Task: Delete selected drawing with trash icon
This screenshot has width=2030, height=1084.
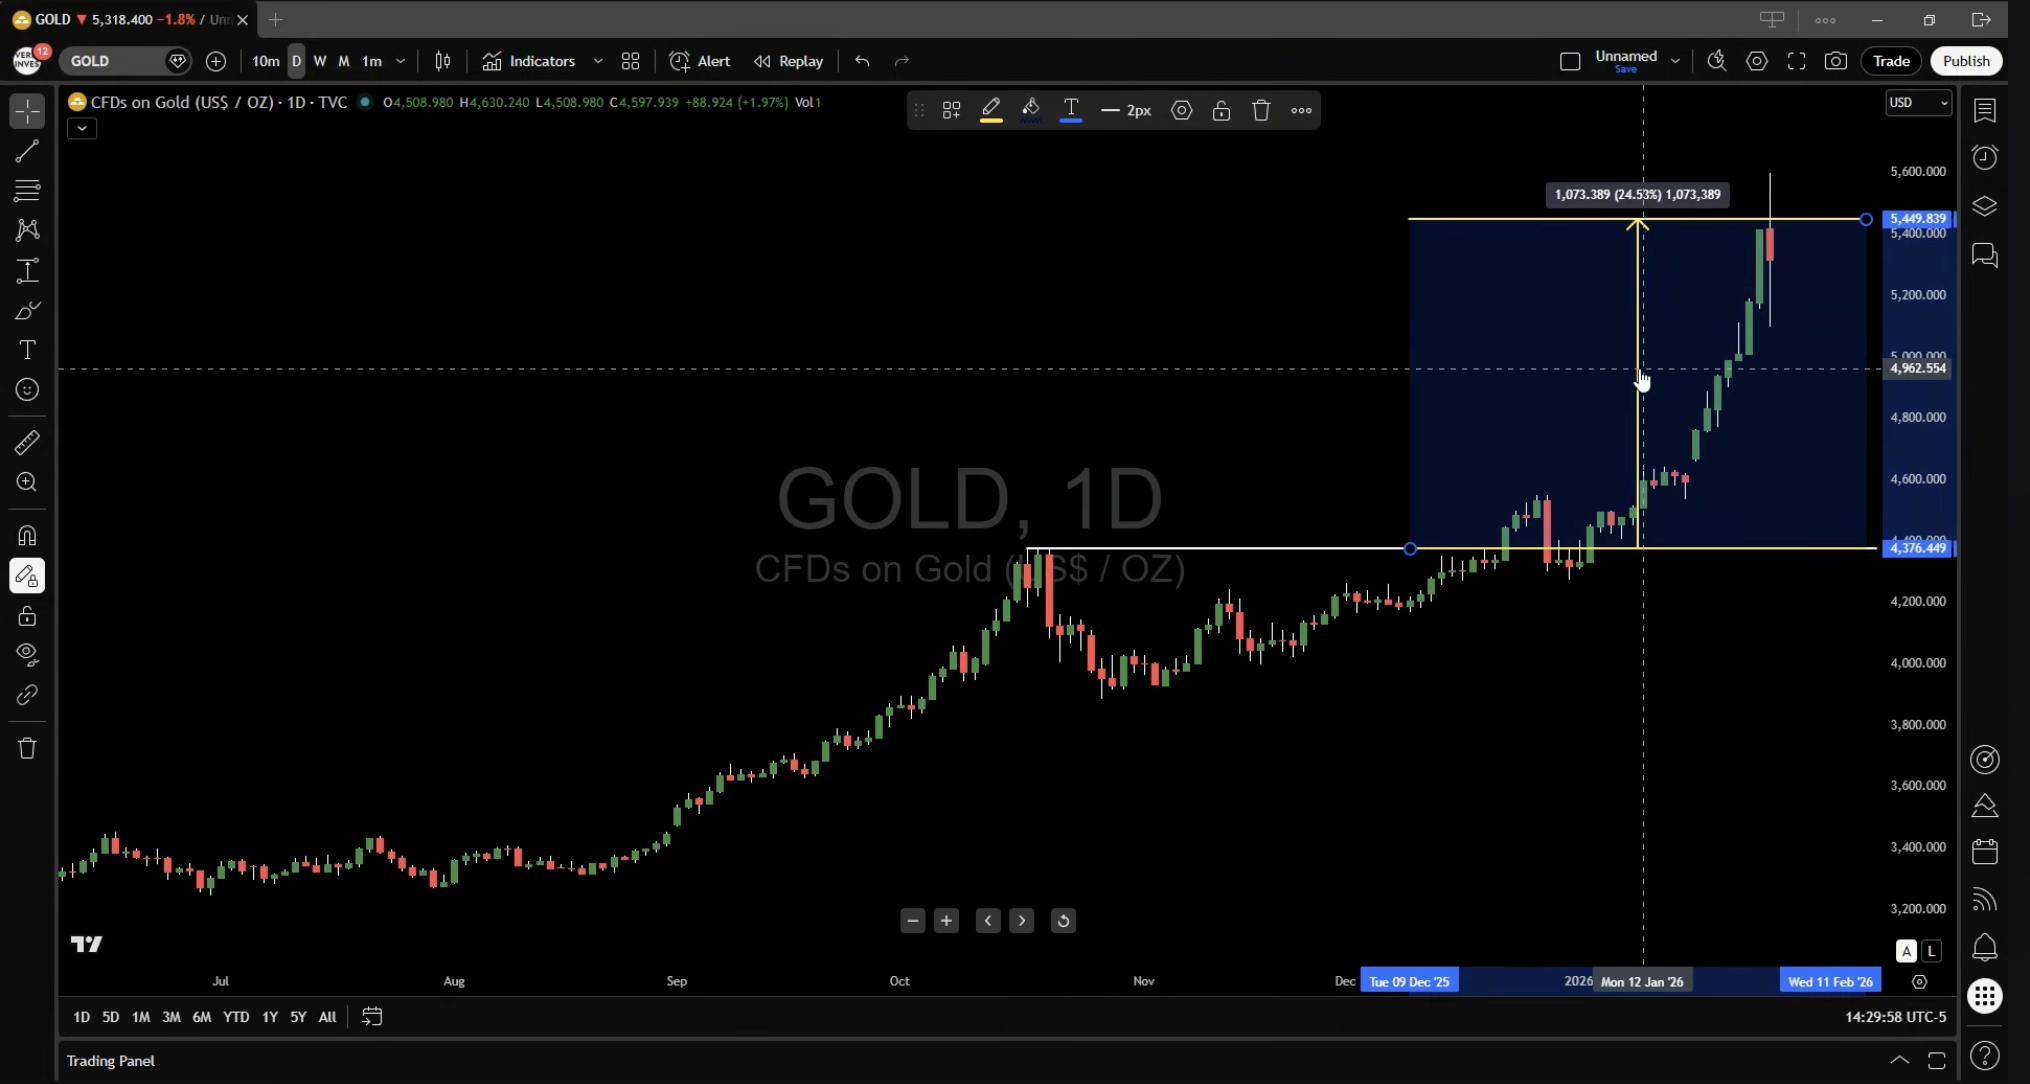Action: coord(1261,111)
